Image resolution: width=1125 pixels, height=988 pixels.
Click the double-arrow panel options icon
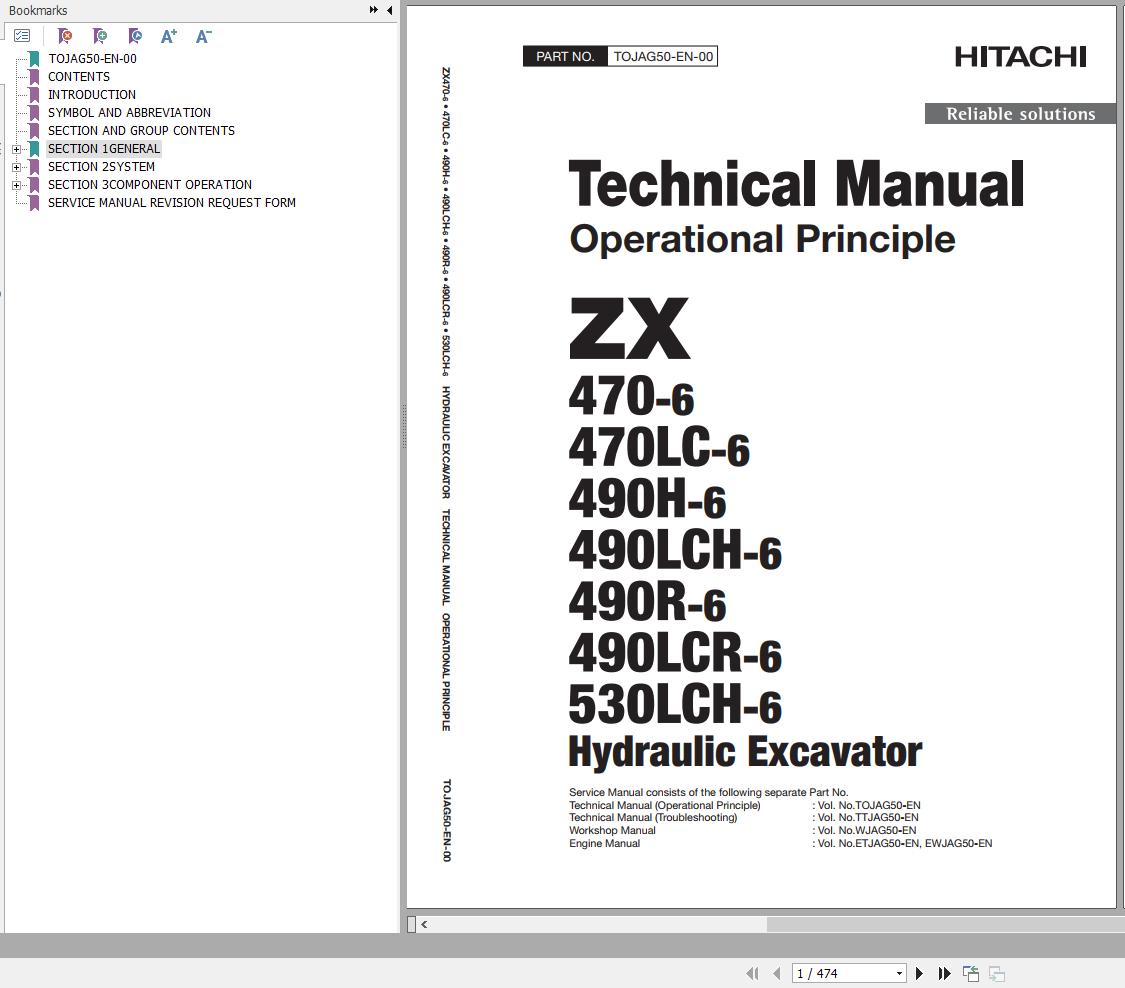point(374,10)
